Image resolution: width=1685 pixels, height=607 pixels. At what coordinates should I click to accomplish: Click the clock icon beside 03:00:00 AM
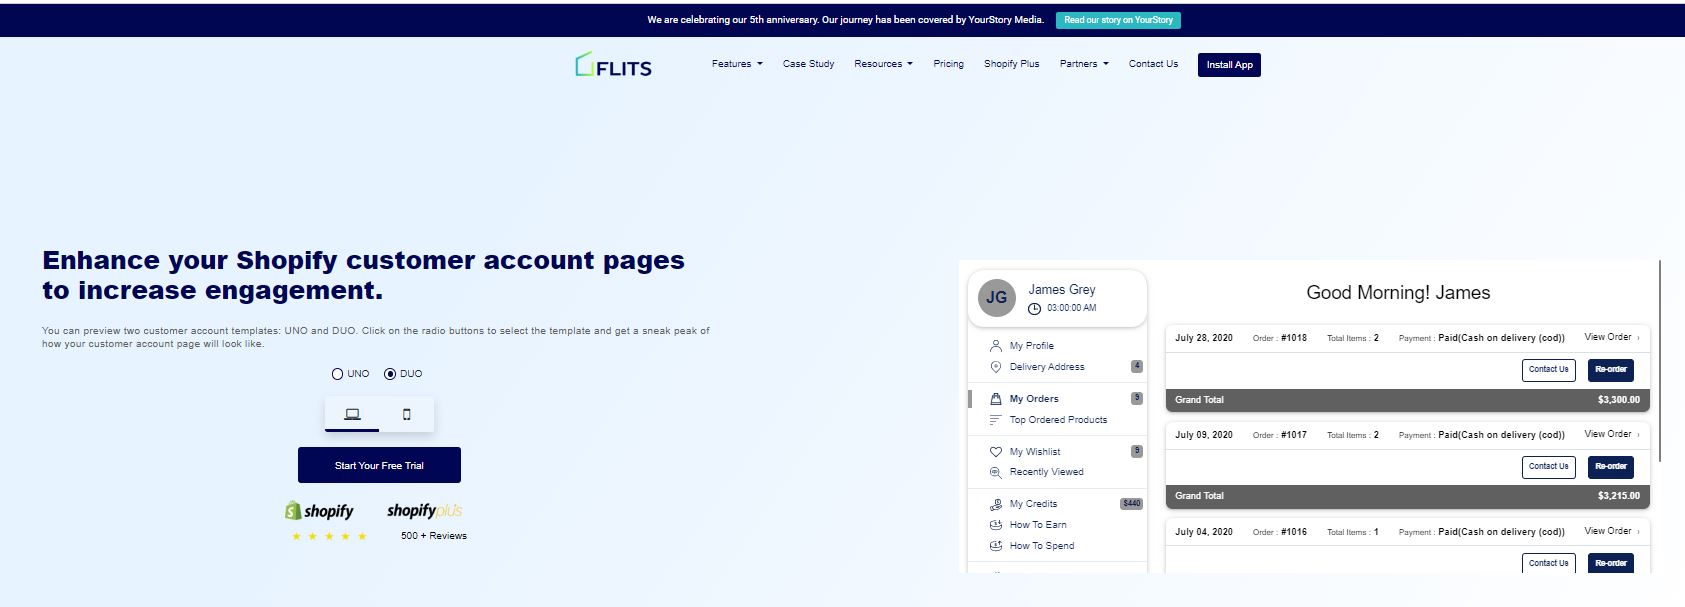click(1034, 308)
